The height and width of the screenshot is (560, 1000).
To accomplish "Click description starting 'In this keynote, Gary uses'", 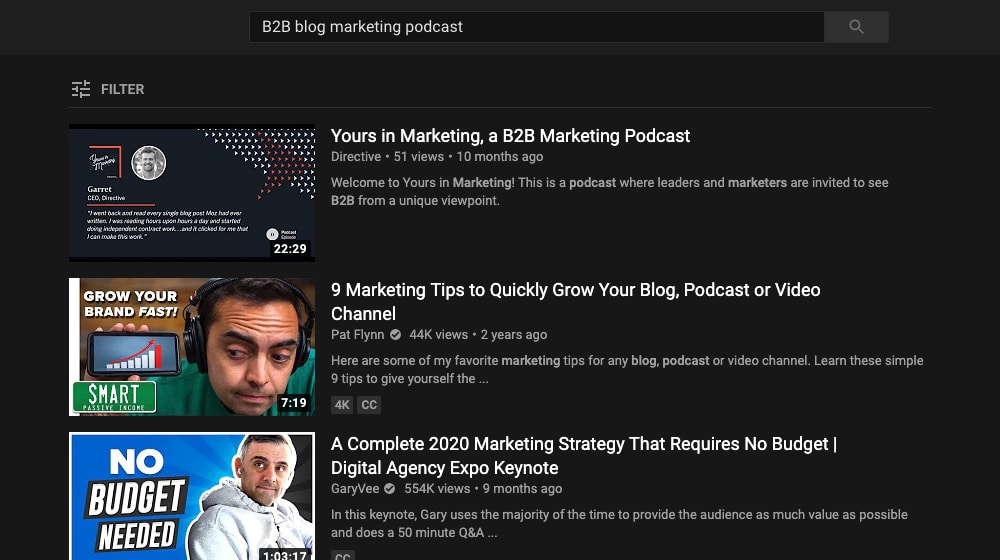I will point(619,523).
